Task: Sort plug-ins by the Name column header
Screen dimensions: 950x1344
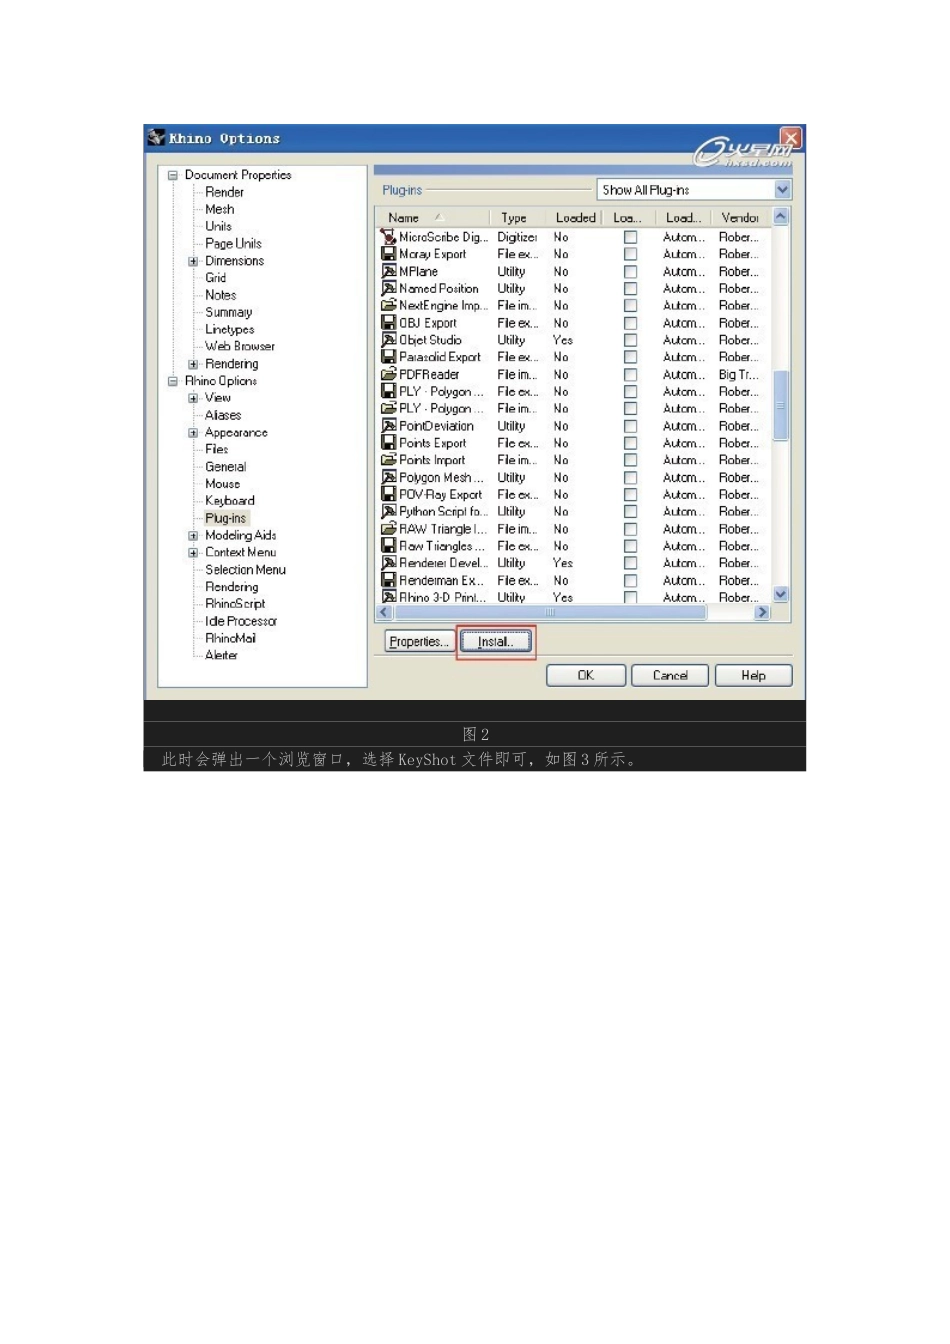Action: coord(432,217)
